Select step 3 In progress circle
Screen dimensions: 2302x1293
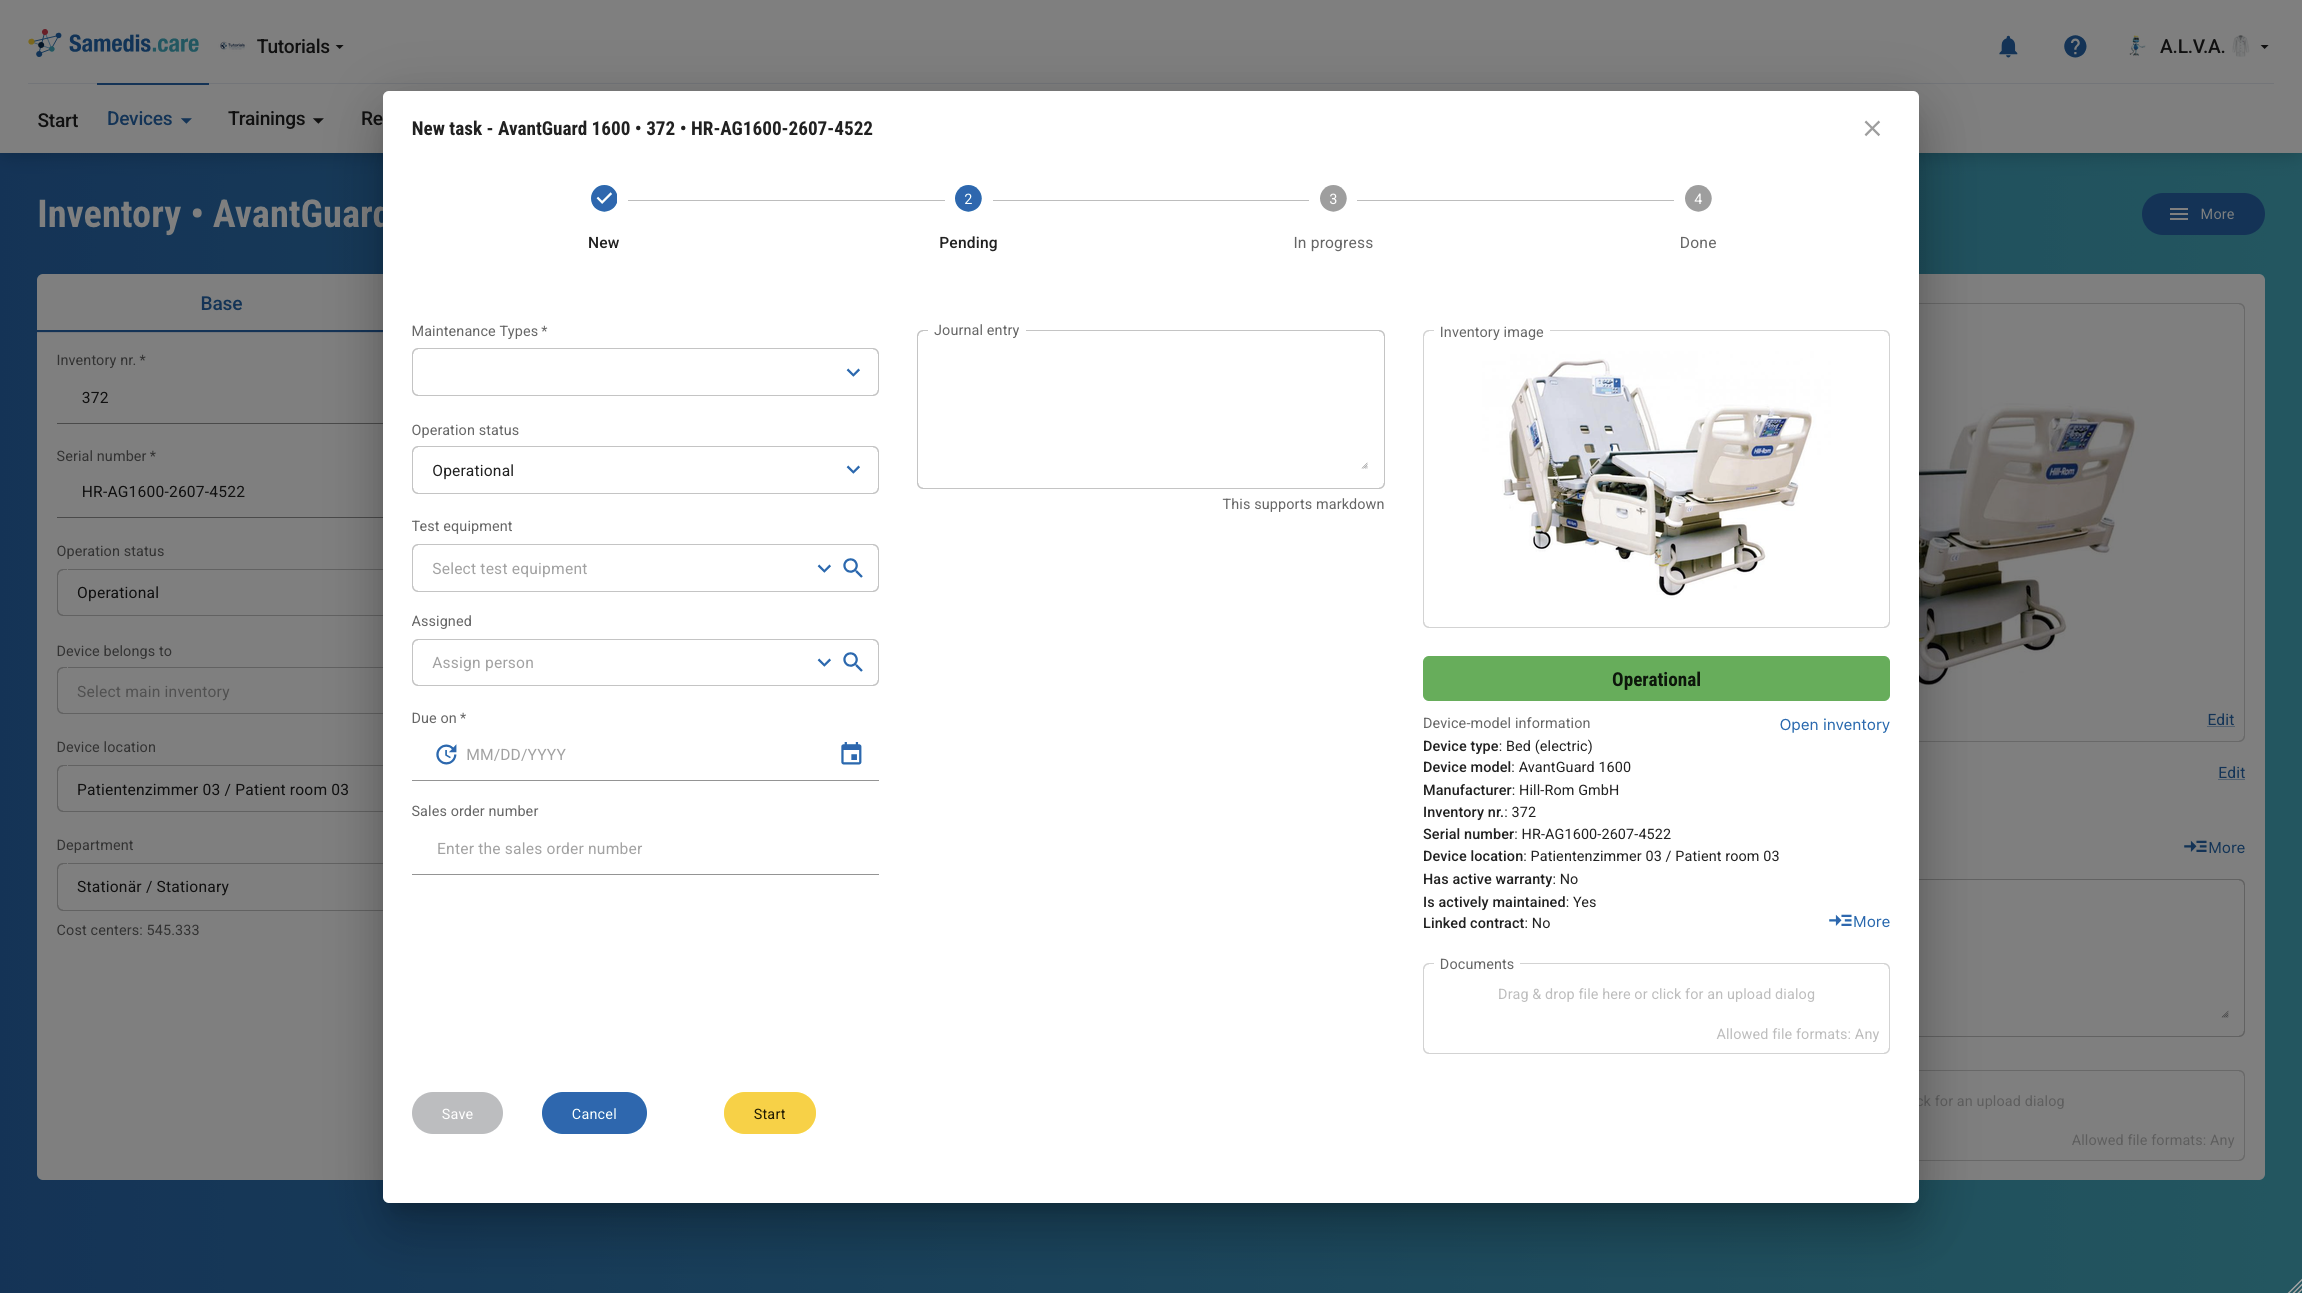coord(1333,198)
